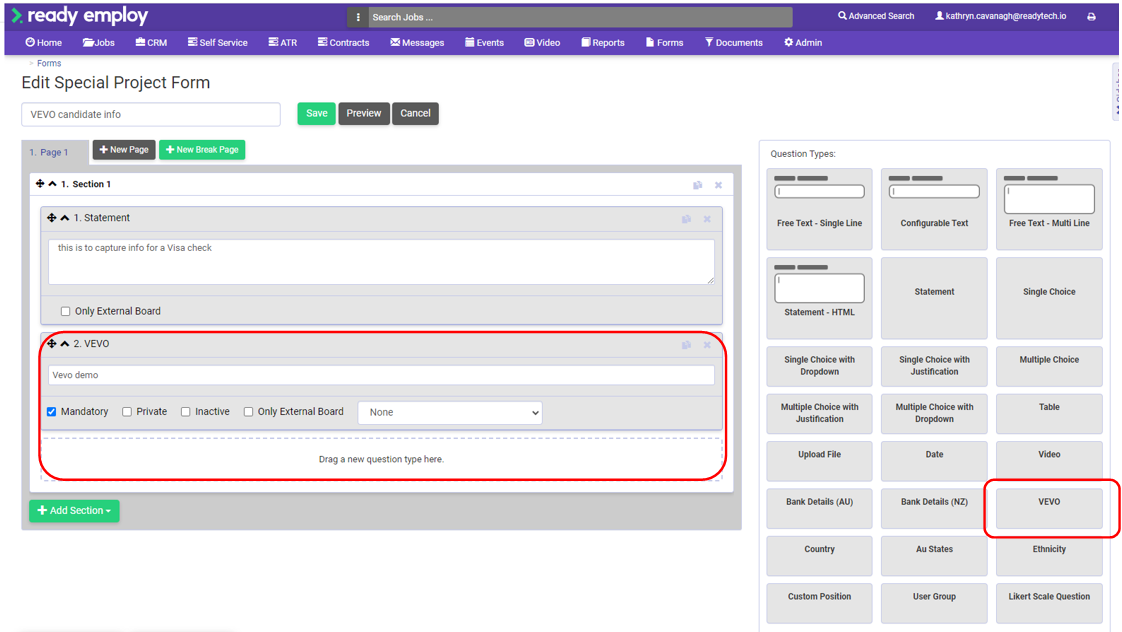Move handle icon for VEVO question
This screenshot has height=632, width=1122.
pos(52,344)
